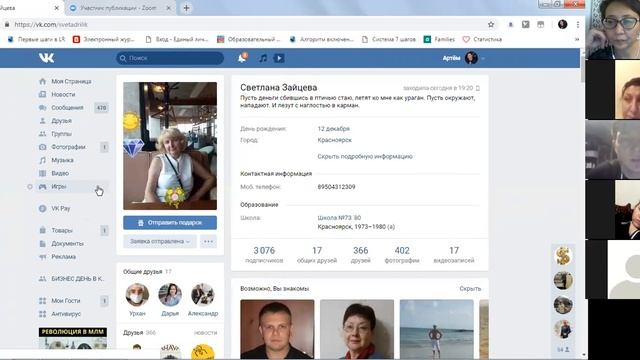Expand the Заявка отправлена dropdown
Viewport: 640px width, 360px height.
tap(160, 241)
